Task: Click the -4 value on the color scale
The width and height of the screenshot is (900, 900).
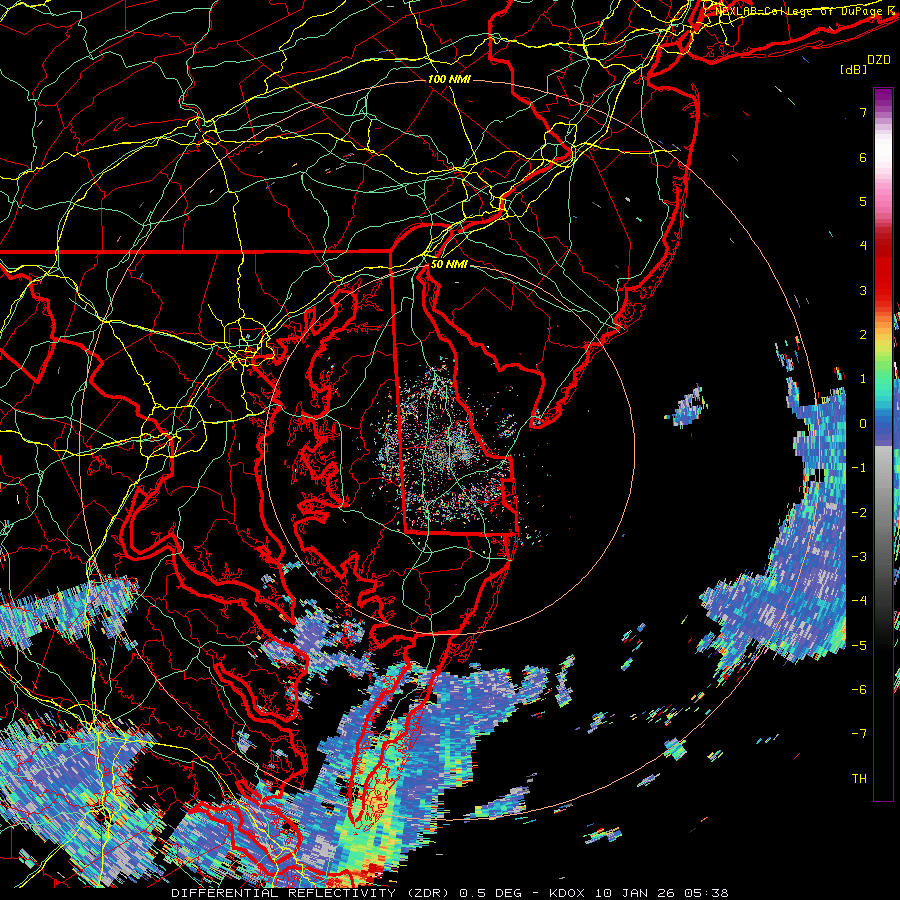Action: pos(859,600)
